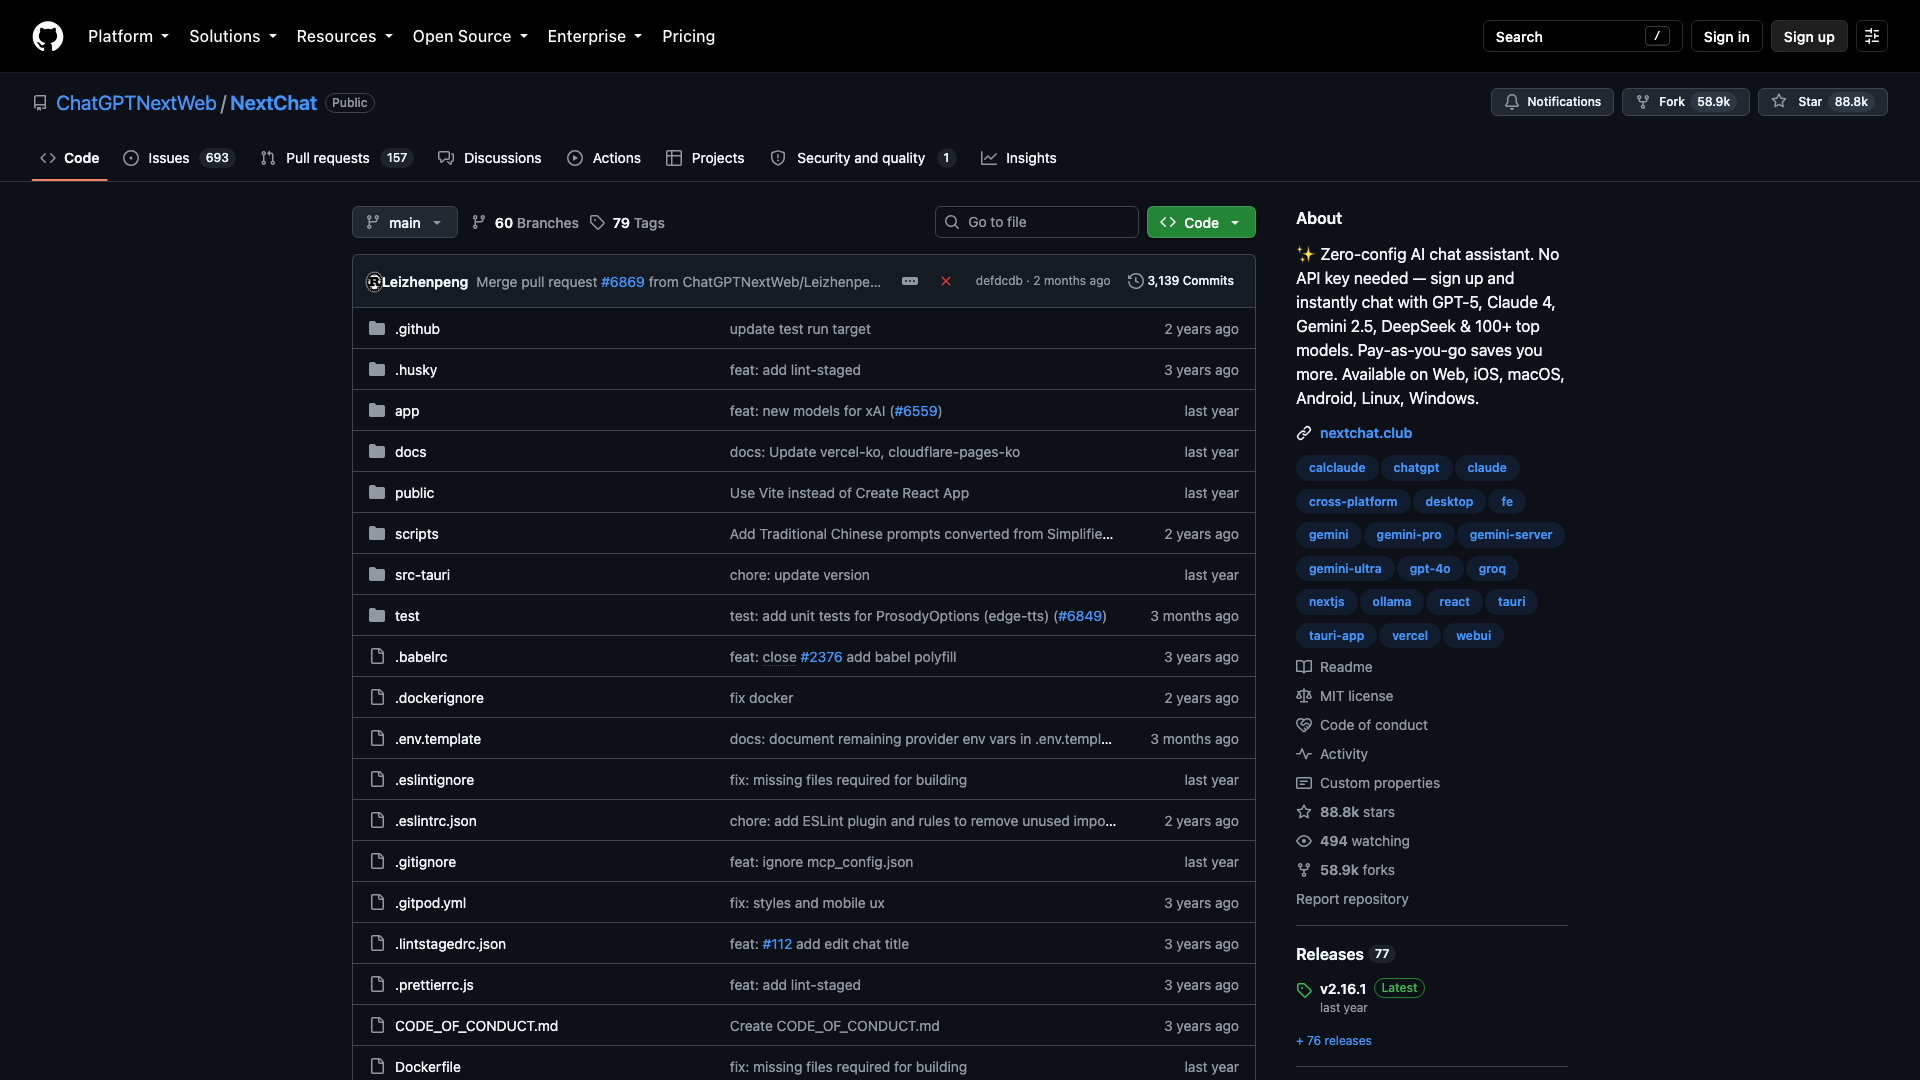Click the link icon beside nextchat.club
The height and width of the screenshot is (1080, 1920).
pyautogui.click(x=1304, y=433)
